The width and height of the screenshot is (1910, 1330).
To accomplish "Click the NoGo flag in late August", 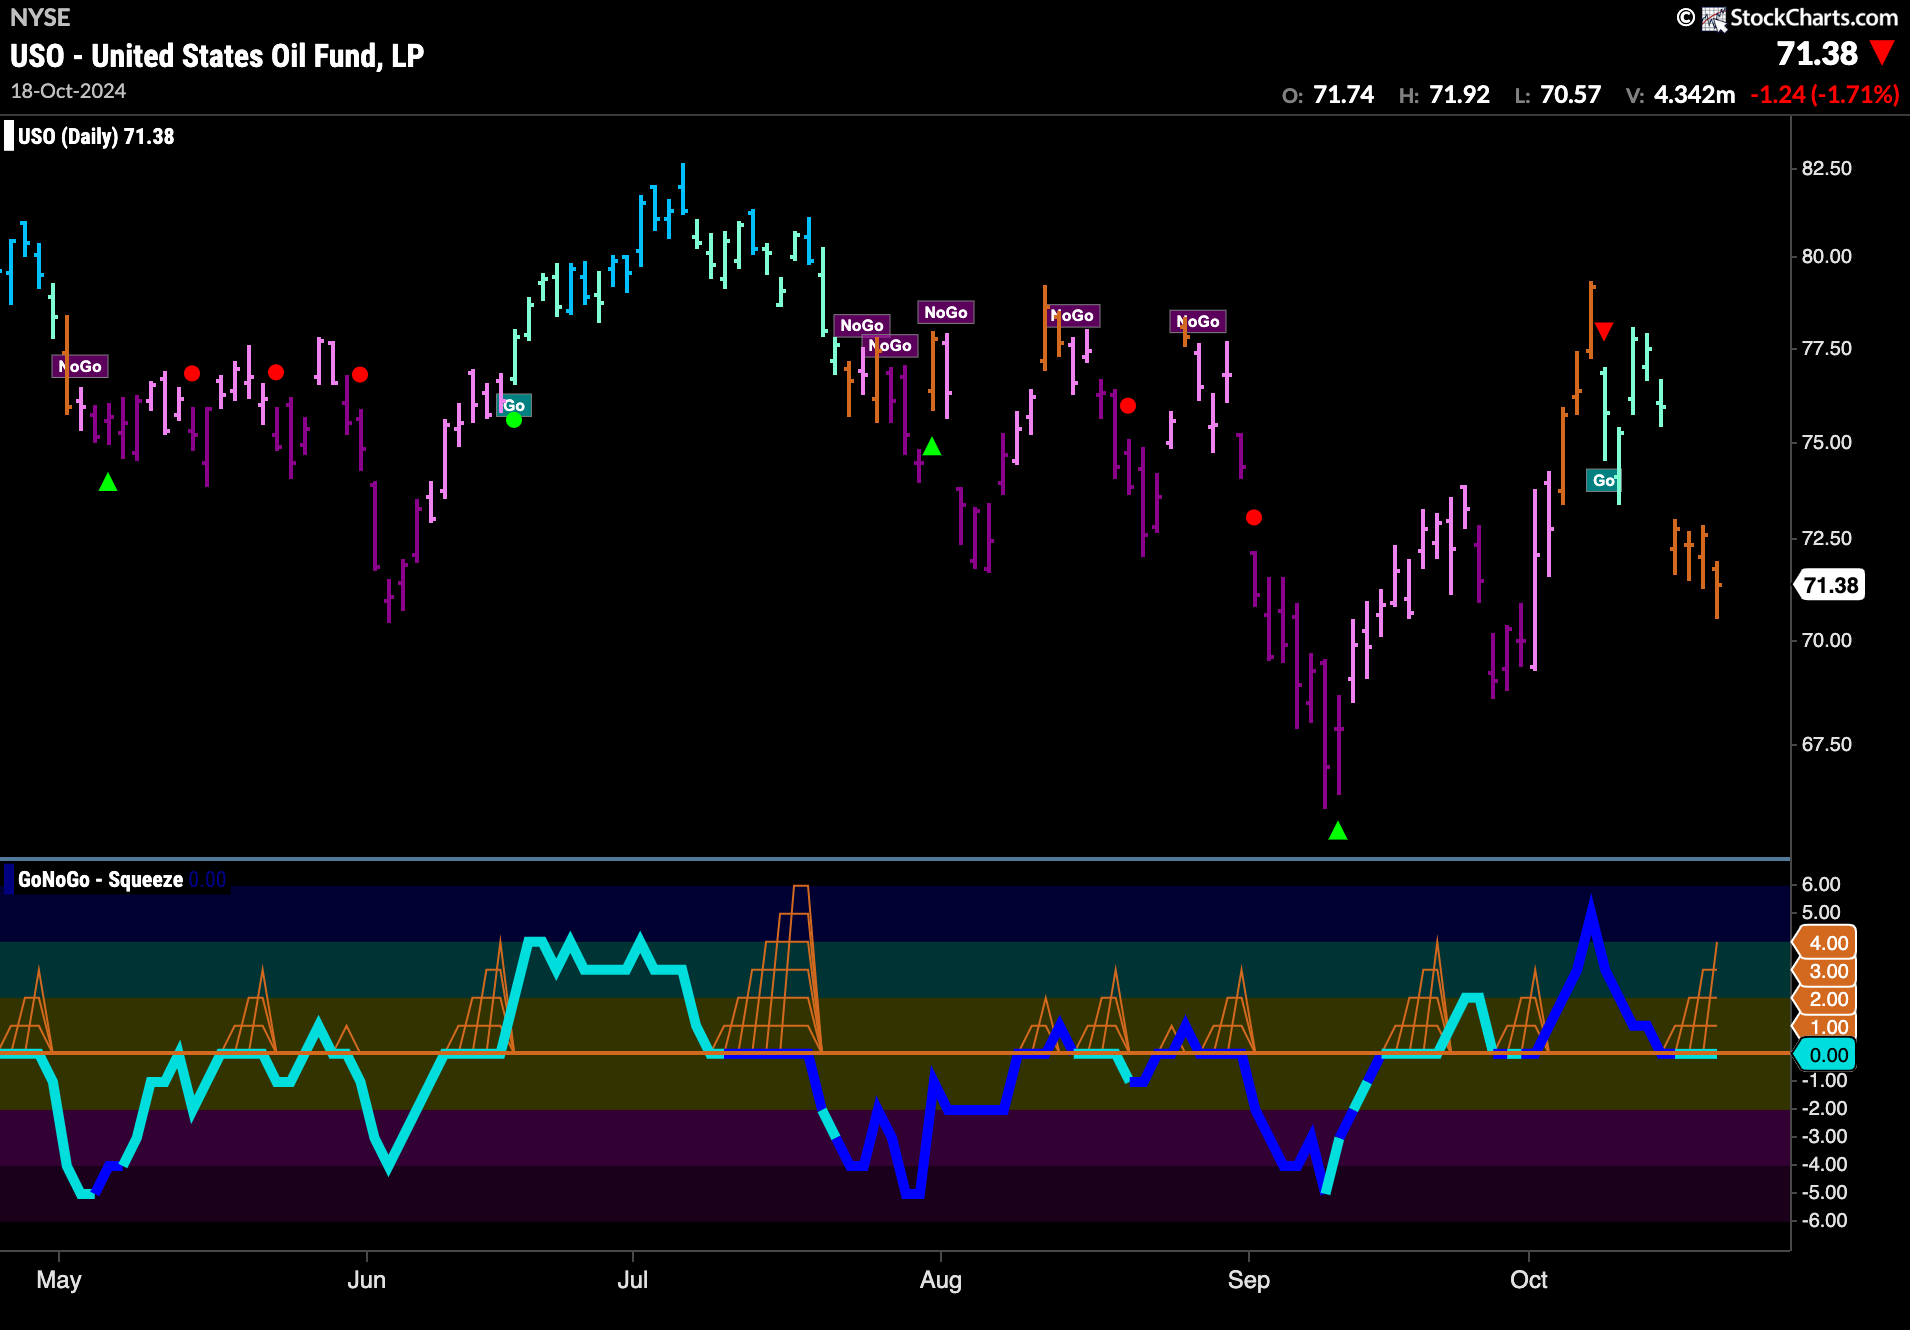I will pyautogui.click(x=1198, y=321).
